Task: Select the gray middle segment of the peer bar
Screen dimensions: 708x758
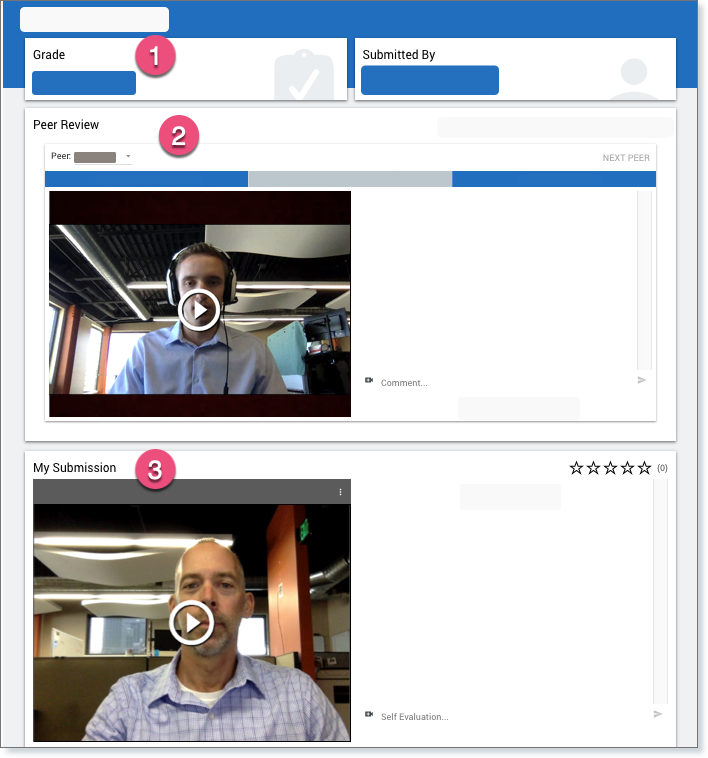Action: [350, 179]
